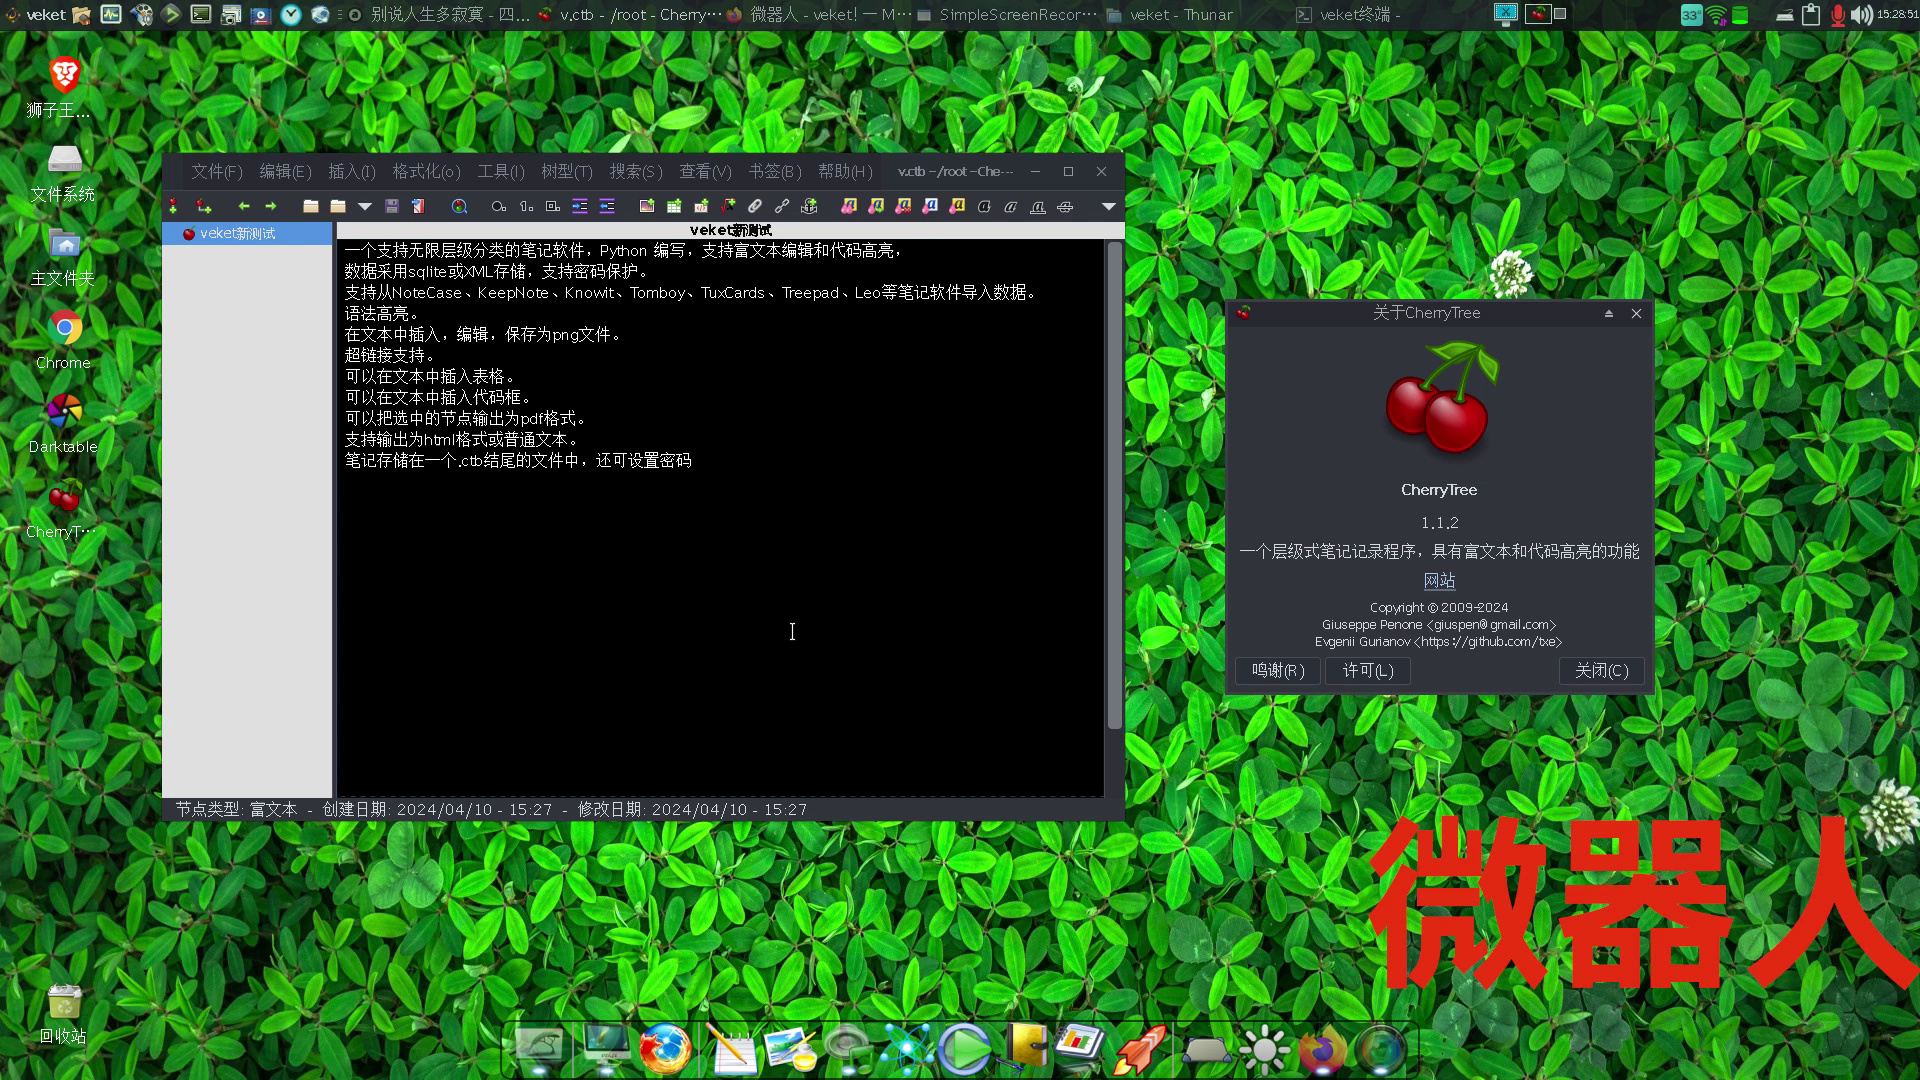This screenshot has height=1080, width=1920.
Task: Open the 格式化 menu
Action: [424, 171]
